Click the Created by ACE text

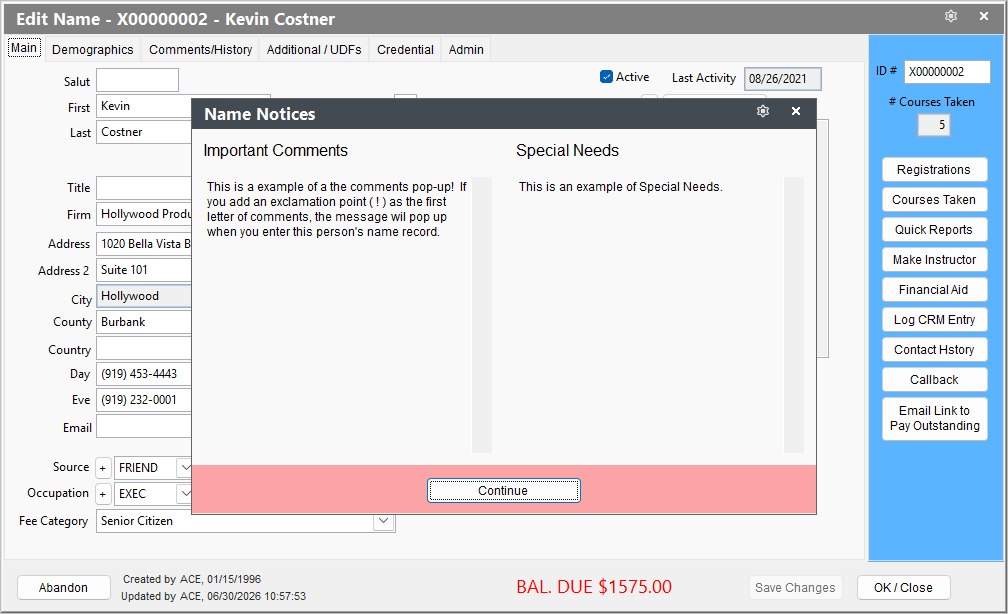[x=192, y=579]
